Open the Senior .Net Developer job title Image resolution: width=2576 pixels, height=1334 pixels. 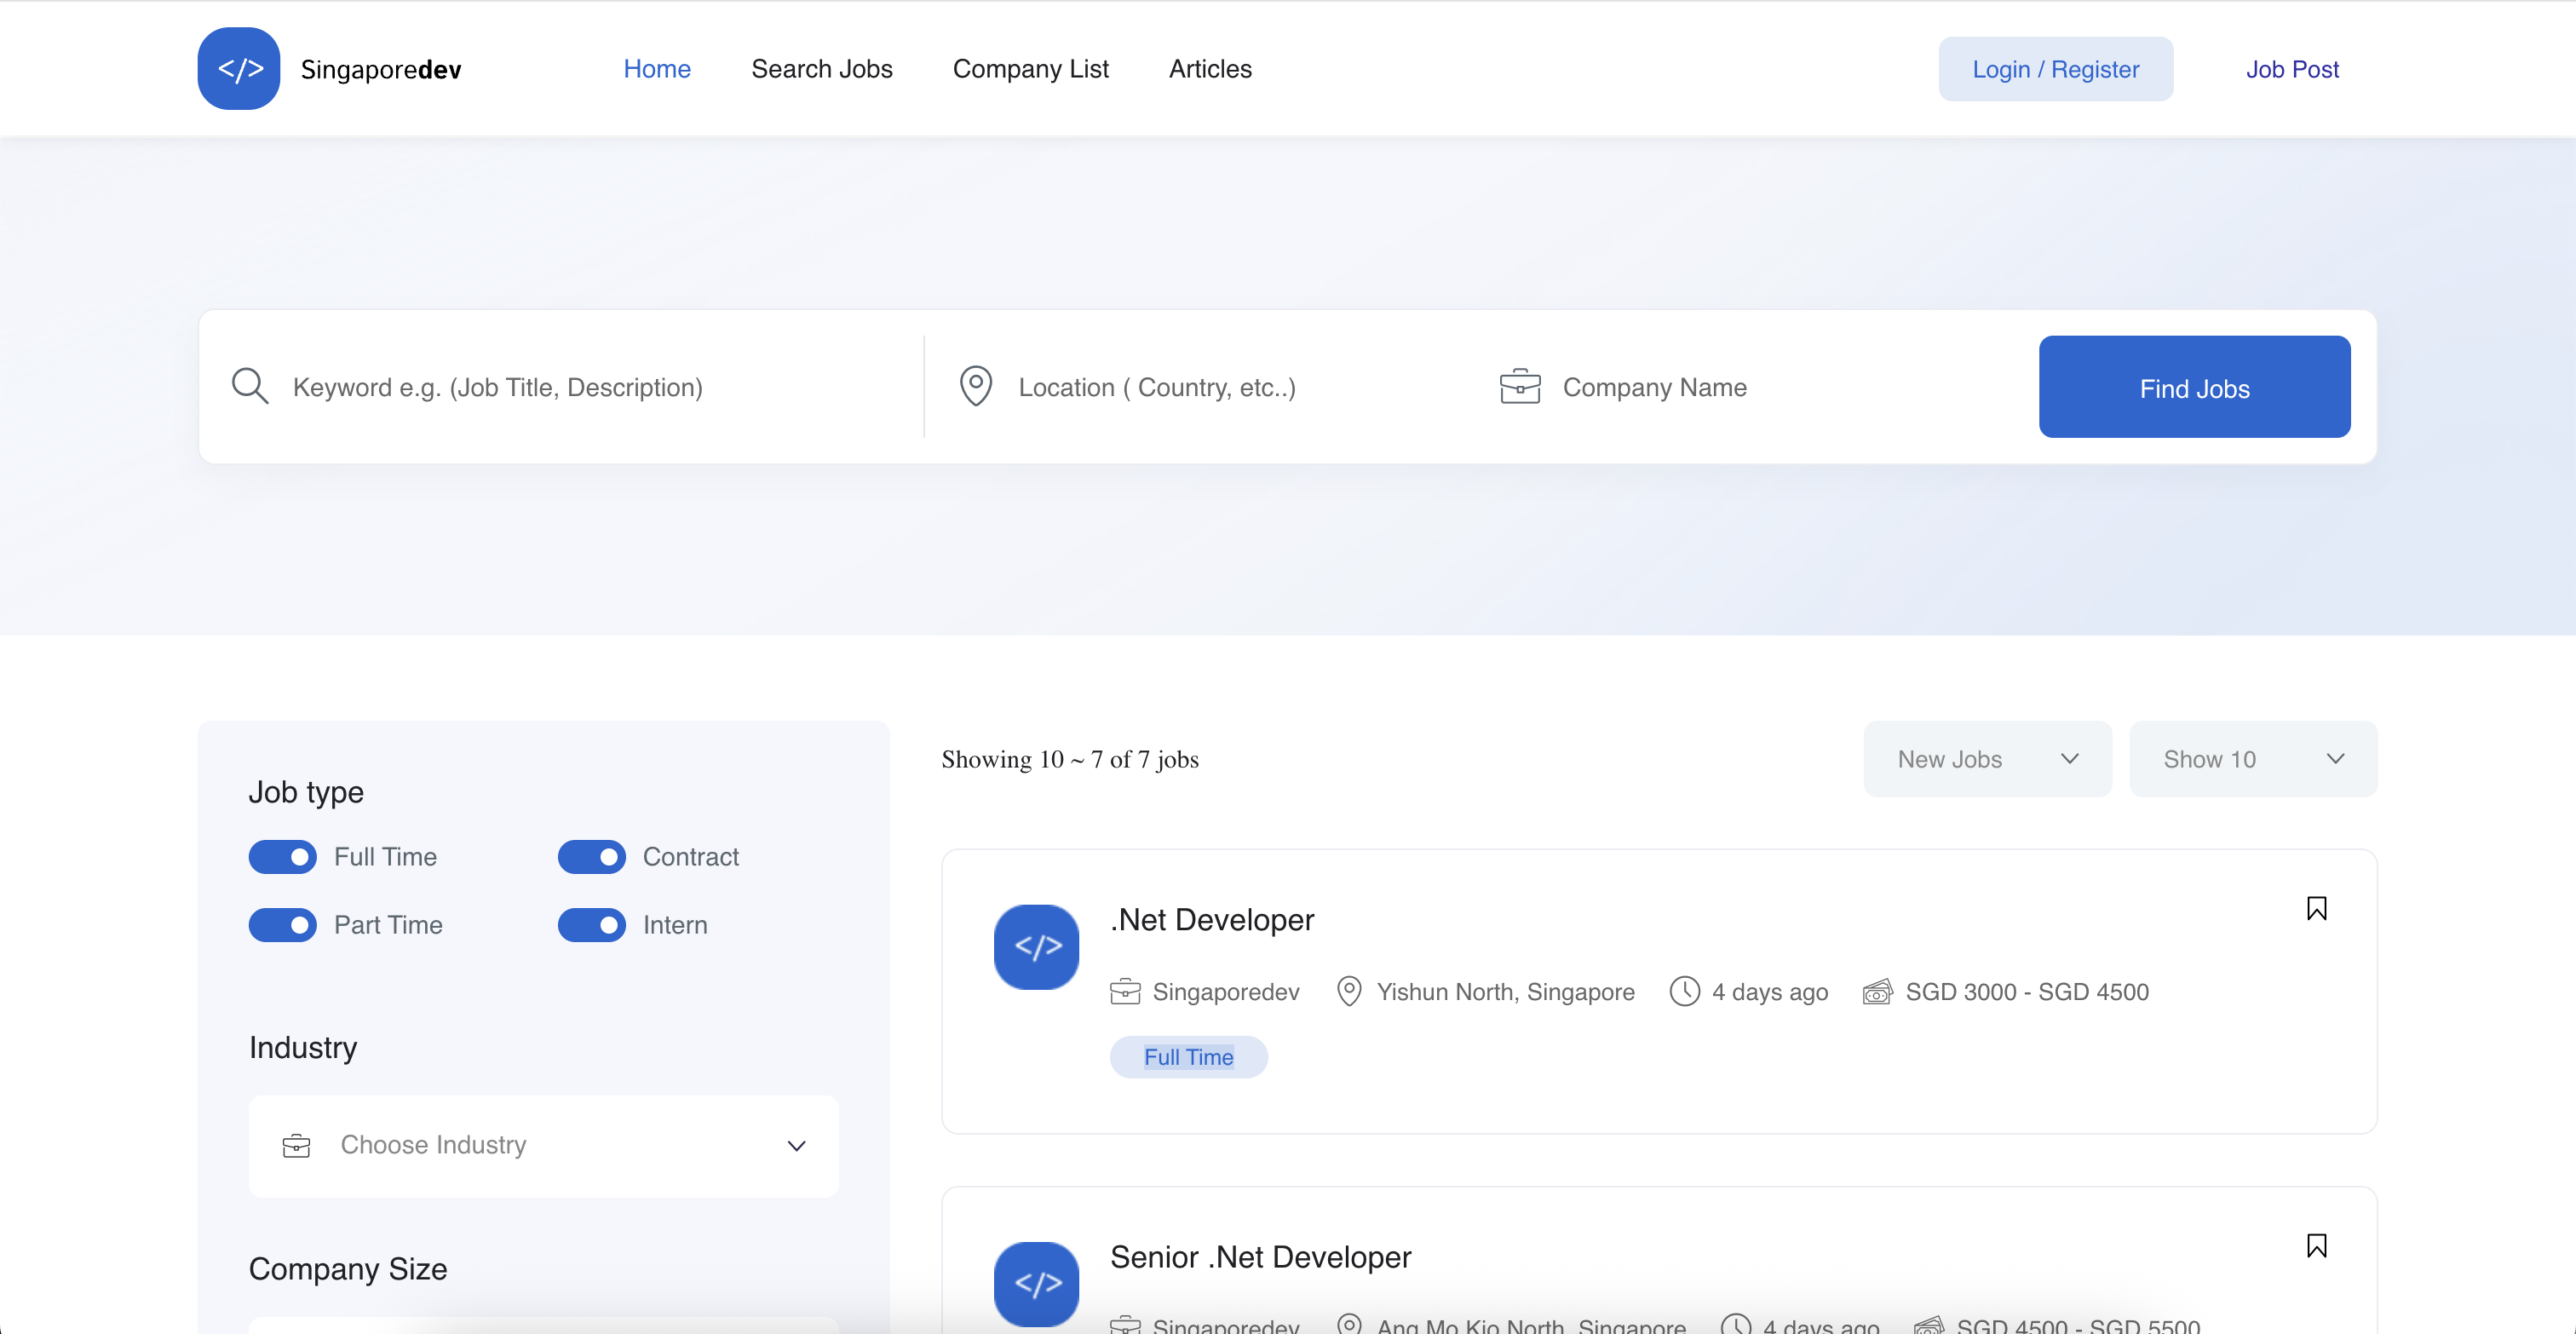click(x=1260, y=1256)
